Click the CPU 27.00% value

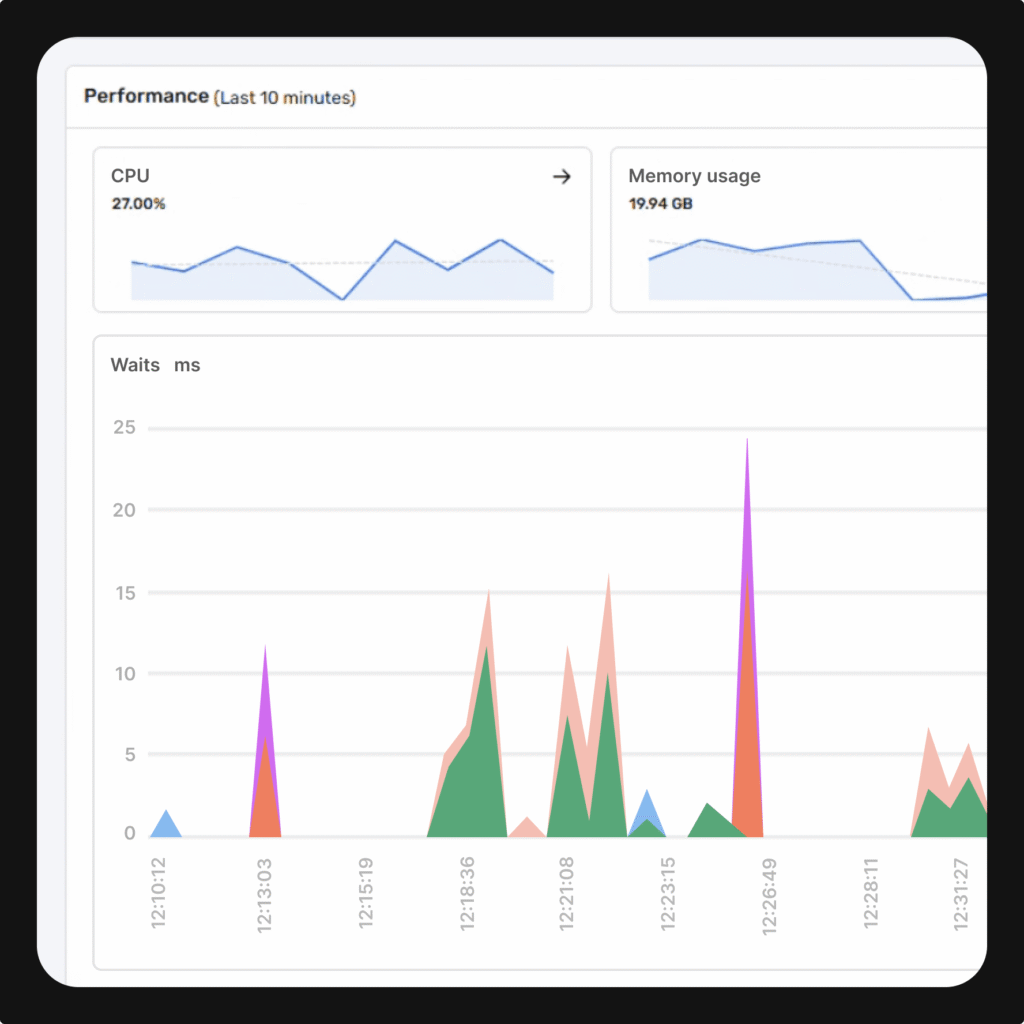[x=138, y=204]
